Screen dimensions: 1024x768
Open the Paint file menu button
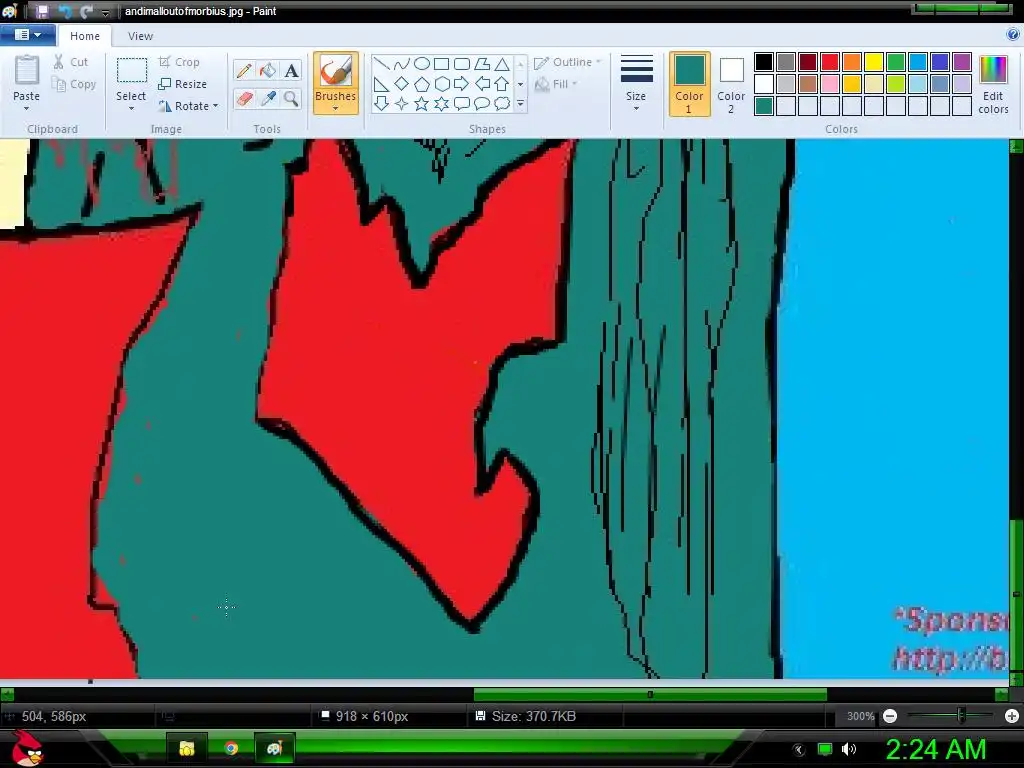27,35
